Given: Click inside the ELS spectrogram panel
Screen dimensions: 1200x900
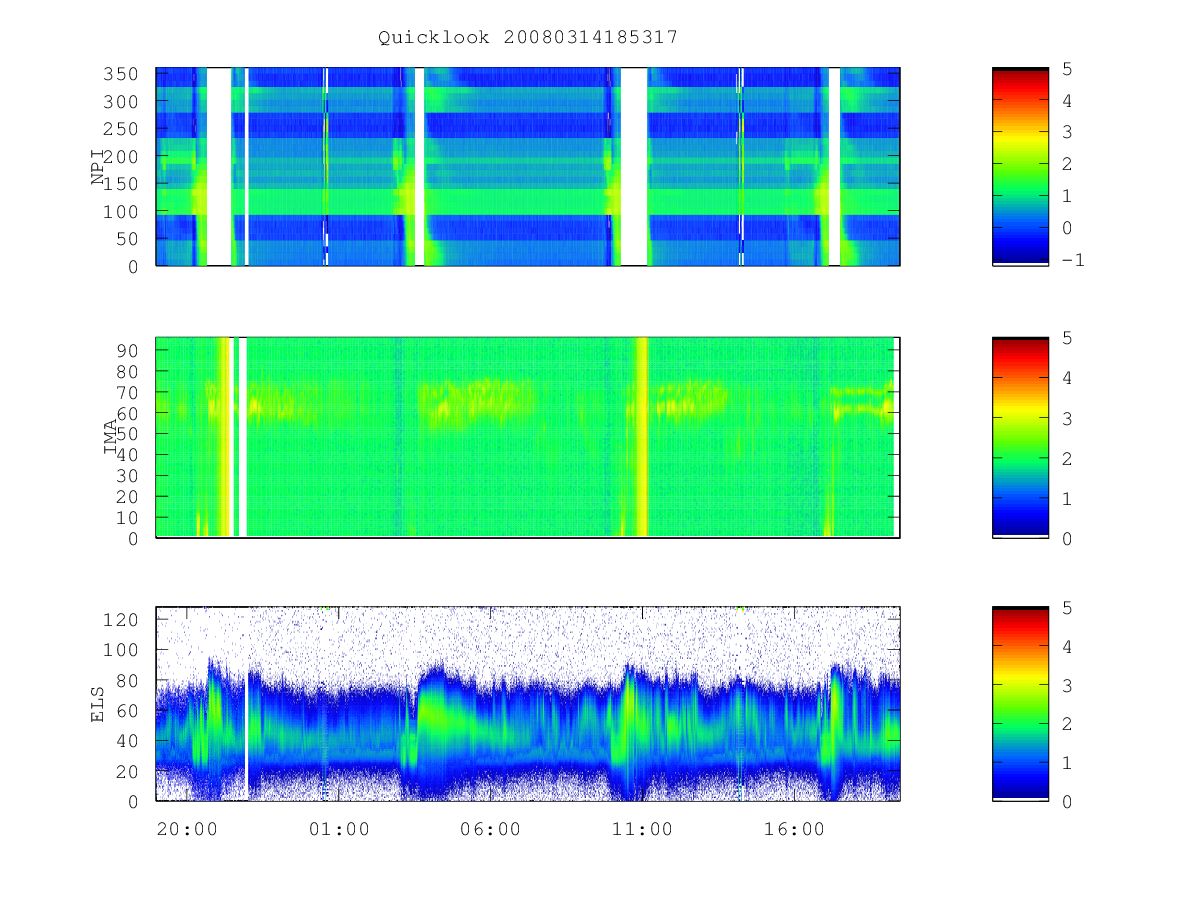Looking at the screenshot, I should (528, 703).
